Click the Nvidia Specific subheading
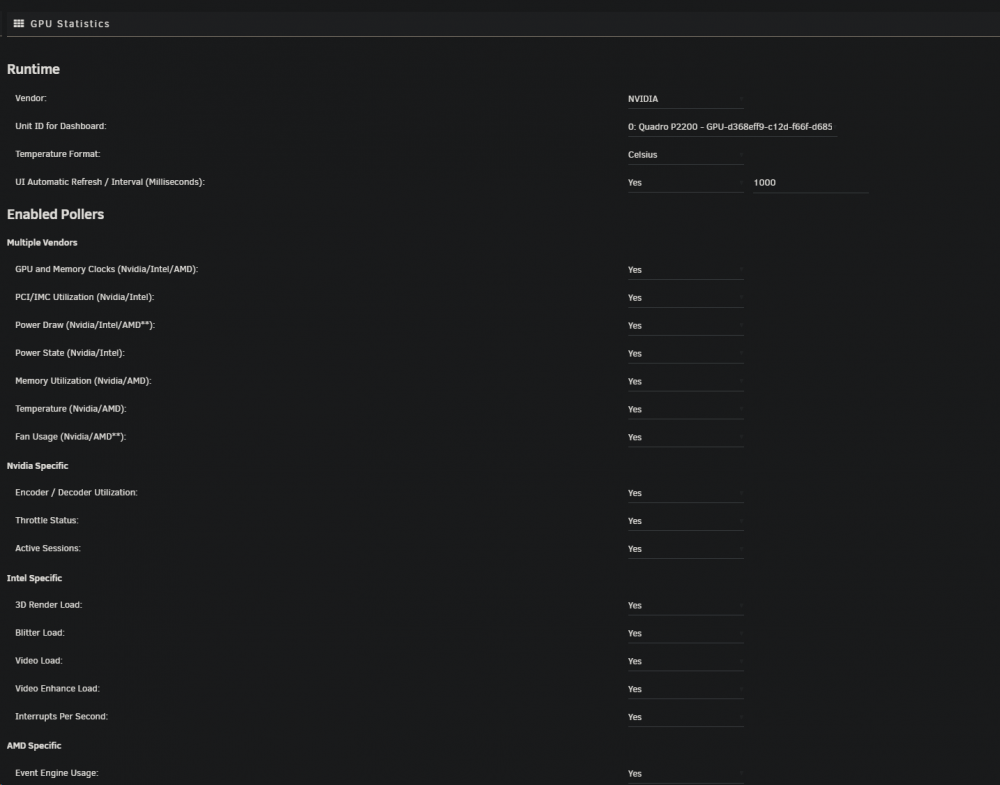The height and width of the screenshot is (785, 1000). coord(38,466)
